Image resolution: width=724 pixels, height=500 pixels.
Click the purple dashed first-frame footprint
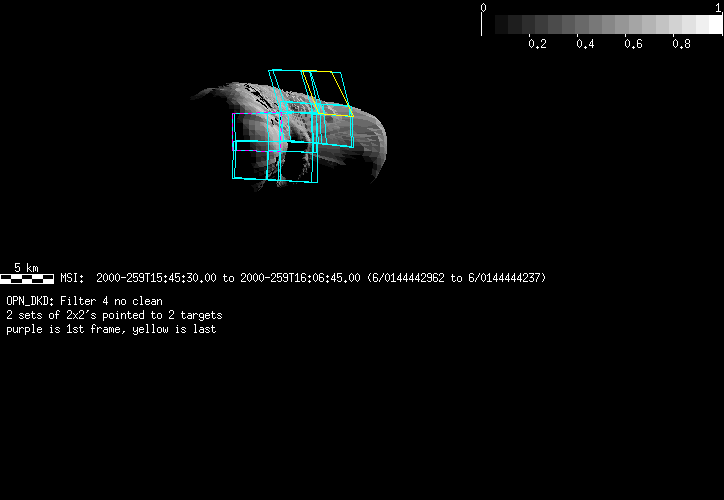click(x=257, y=132)
